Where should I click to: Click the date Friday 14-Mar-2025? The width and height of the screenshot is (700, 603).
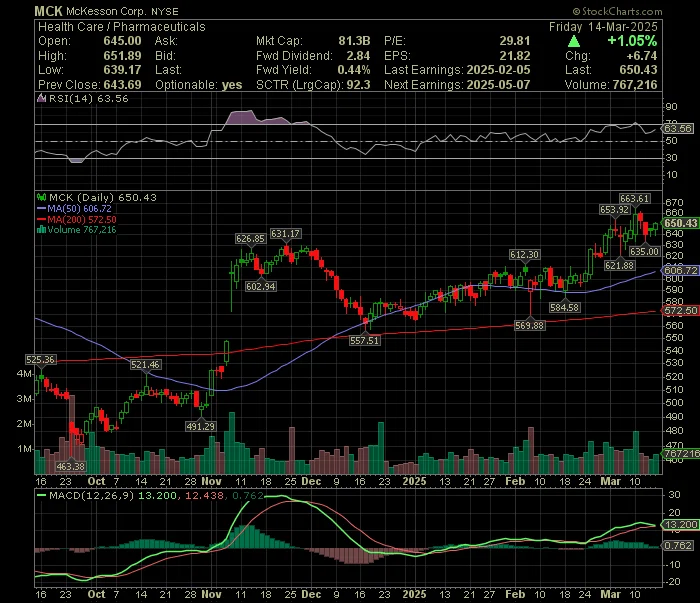click(x=603, y=27)
